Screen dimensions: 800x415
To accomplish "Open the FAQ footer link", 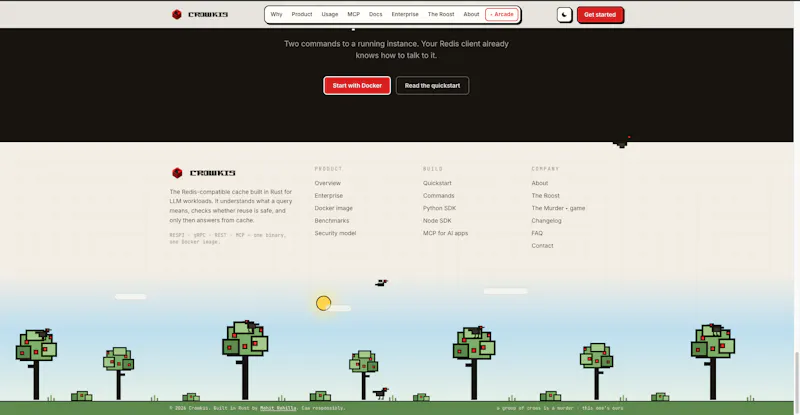I will click(x=537, y=233).
